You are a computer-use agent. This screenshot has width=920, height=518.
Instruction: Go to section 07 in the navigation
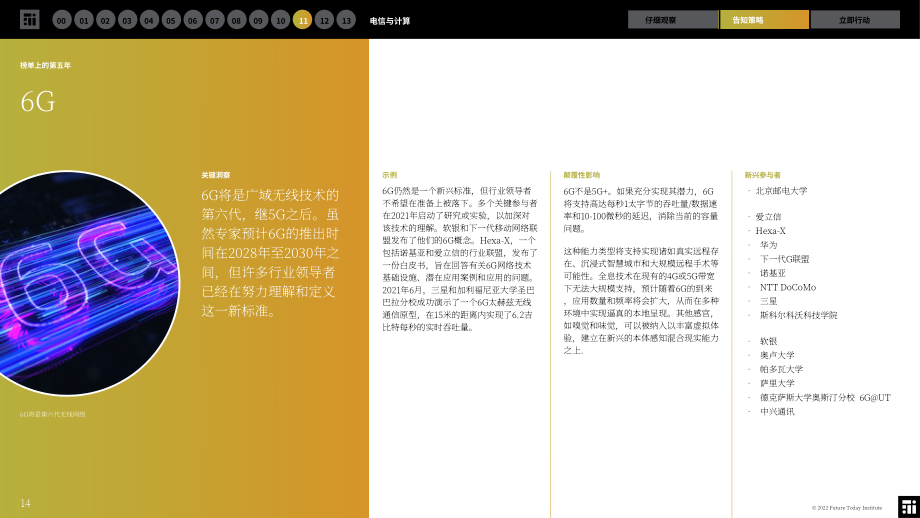coord(215,20)
